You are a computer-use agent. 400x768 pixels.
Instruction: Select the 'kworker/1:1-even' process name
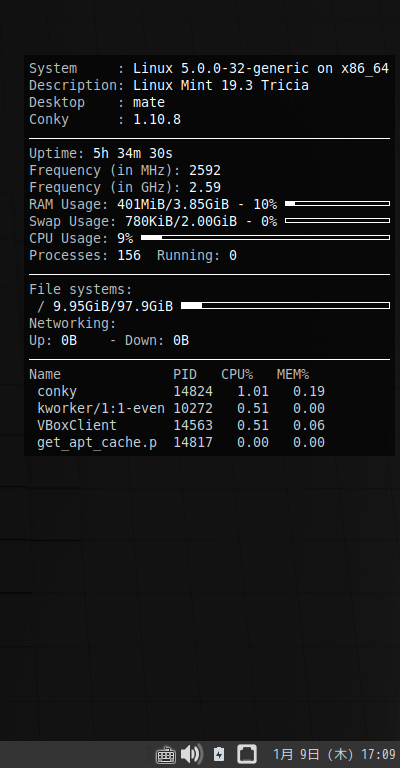(x=101, y=409)
